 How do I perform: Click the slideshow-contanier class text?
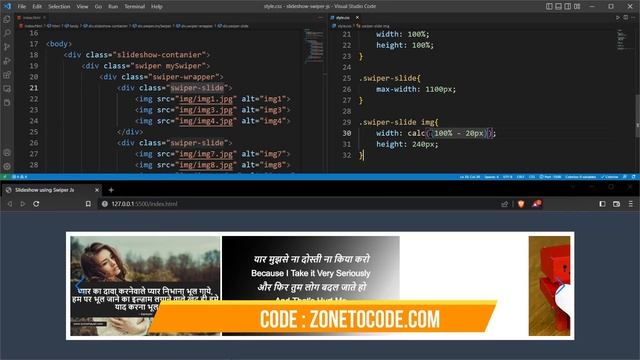(159, 55)
